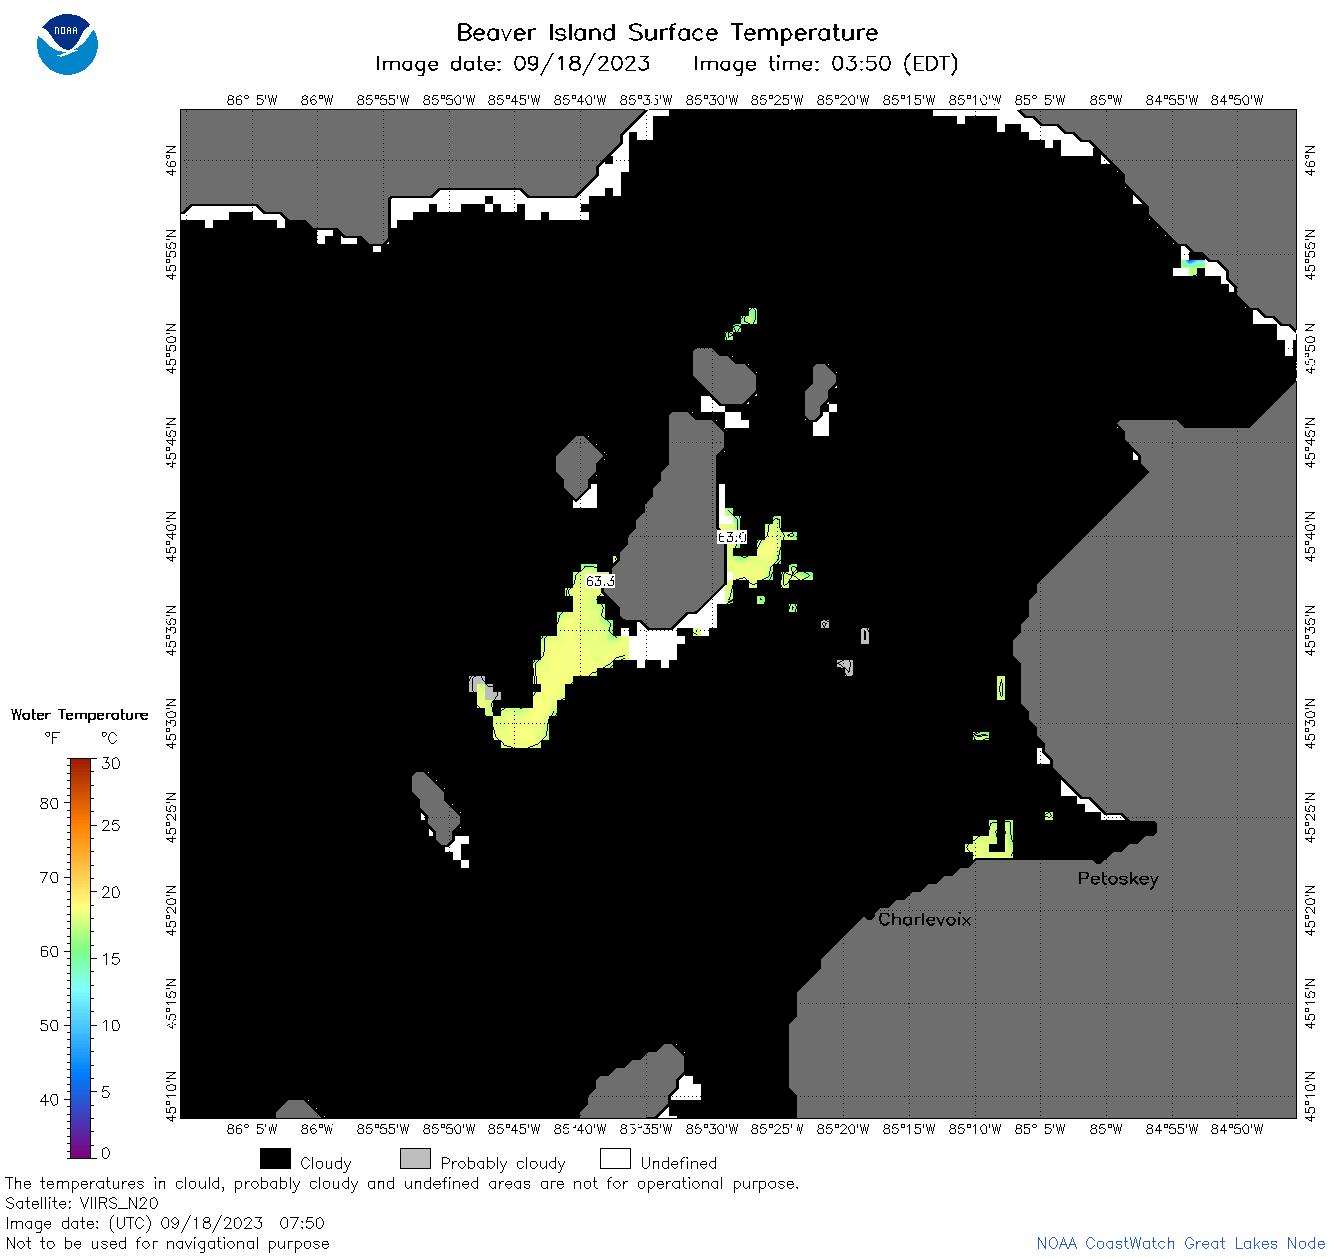Click the 63.3 temperature reading label

click(599, 581)
